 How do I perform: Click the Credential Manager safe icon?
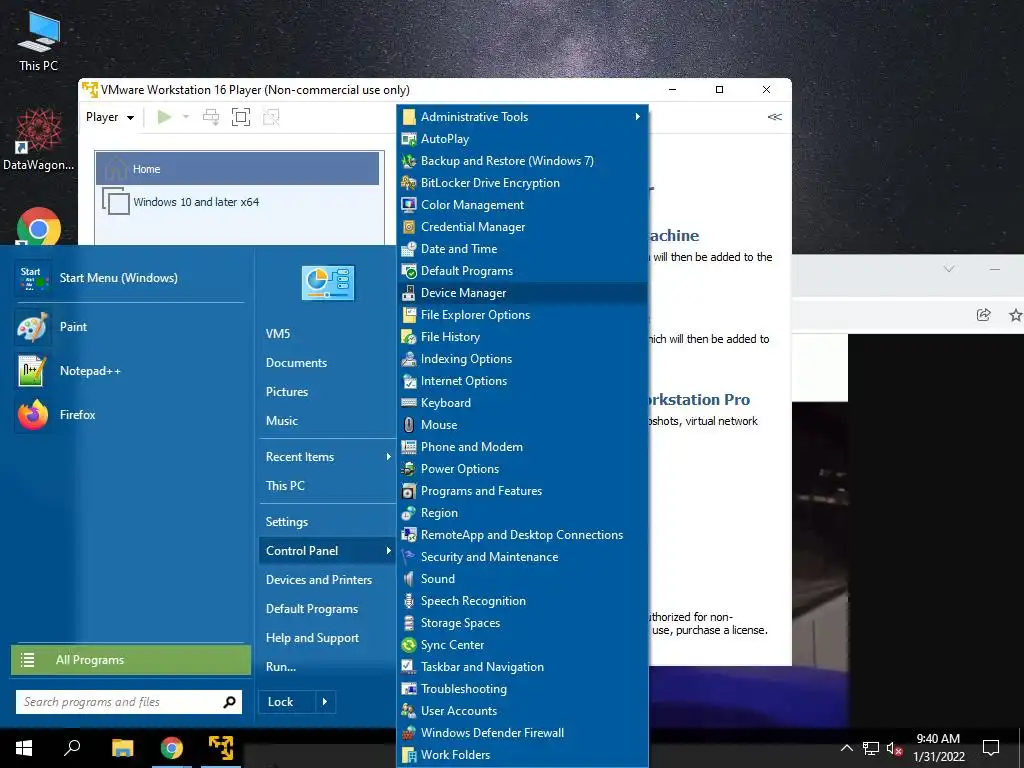(x=409, y=227)
